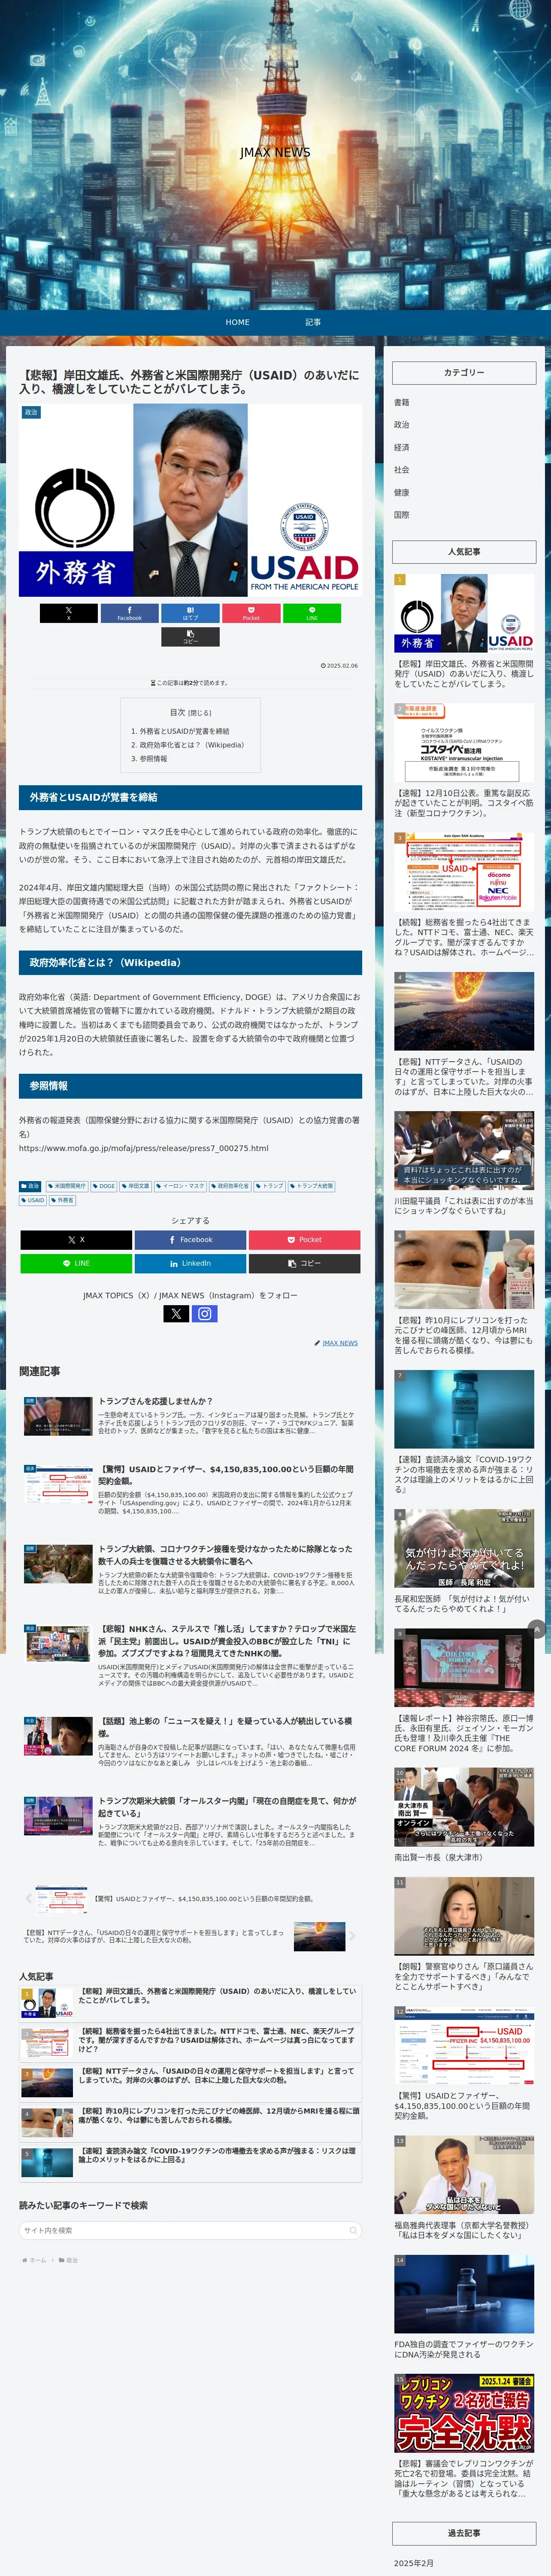Click the bottom LINE share button
Screen dimensions: 551x2576
76,1263
